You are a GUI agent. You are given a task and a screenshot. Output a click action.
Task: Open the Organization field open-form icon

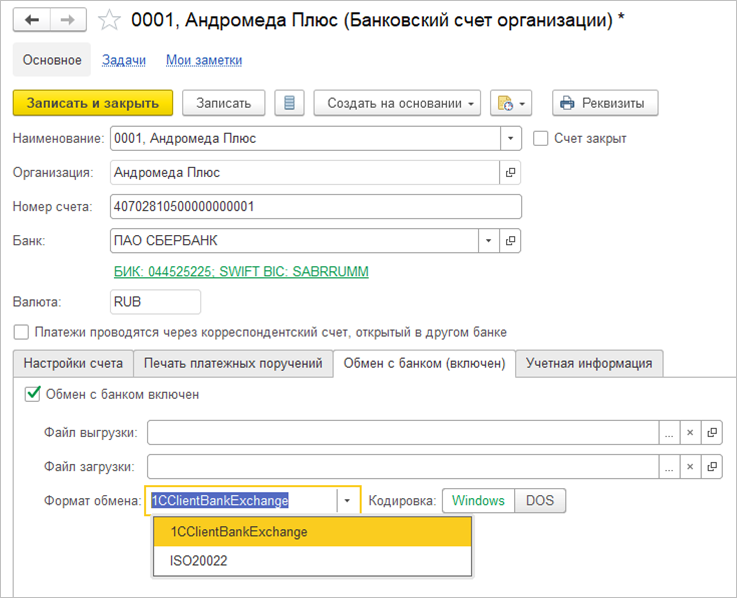point(511,173)
